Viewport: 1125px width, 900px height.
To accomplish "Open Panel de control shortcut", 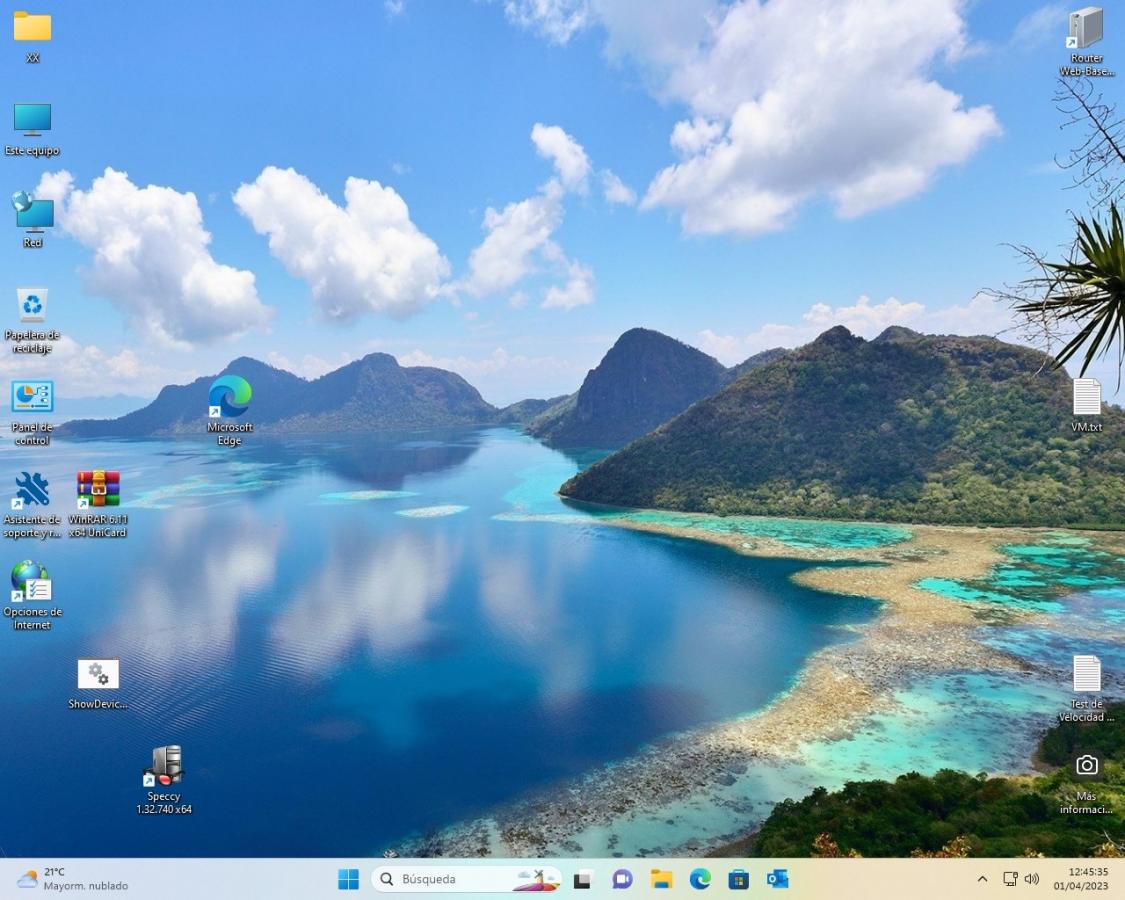I will click(32, 398).
